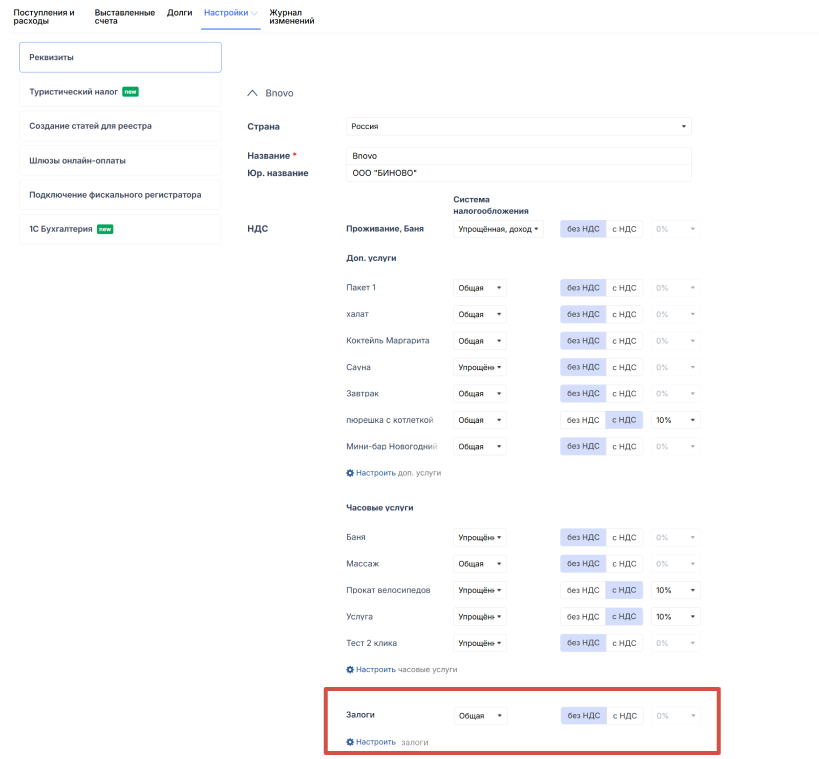
Task: Open 1С Бухгалтерия sidebar item
Action: [x=120, y=229]
